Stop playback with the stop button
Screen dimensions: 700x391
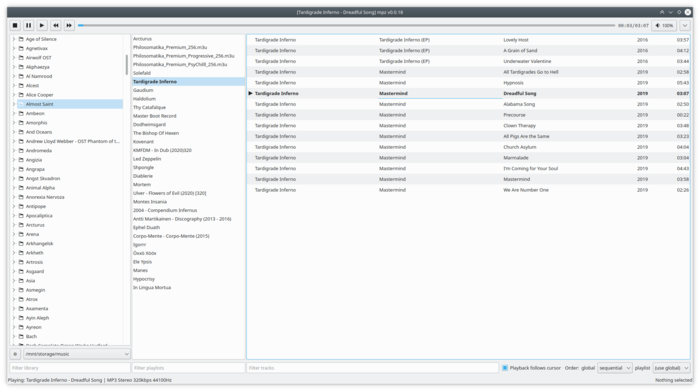[x=15, y=25]
